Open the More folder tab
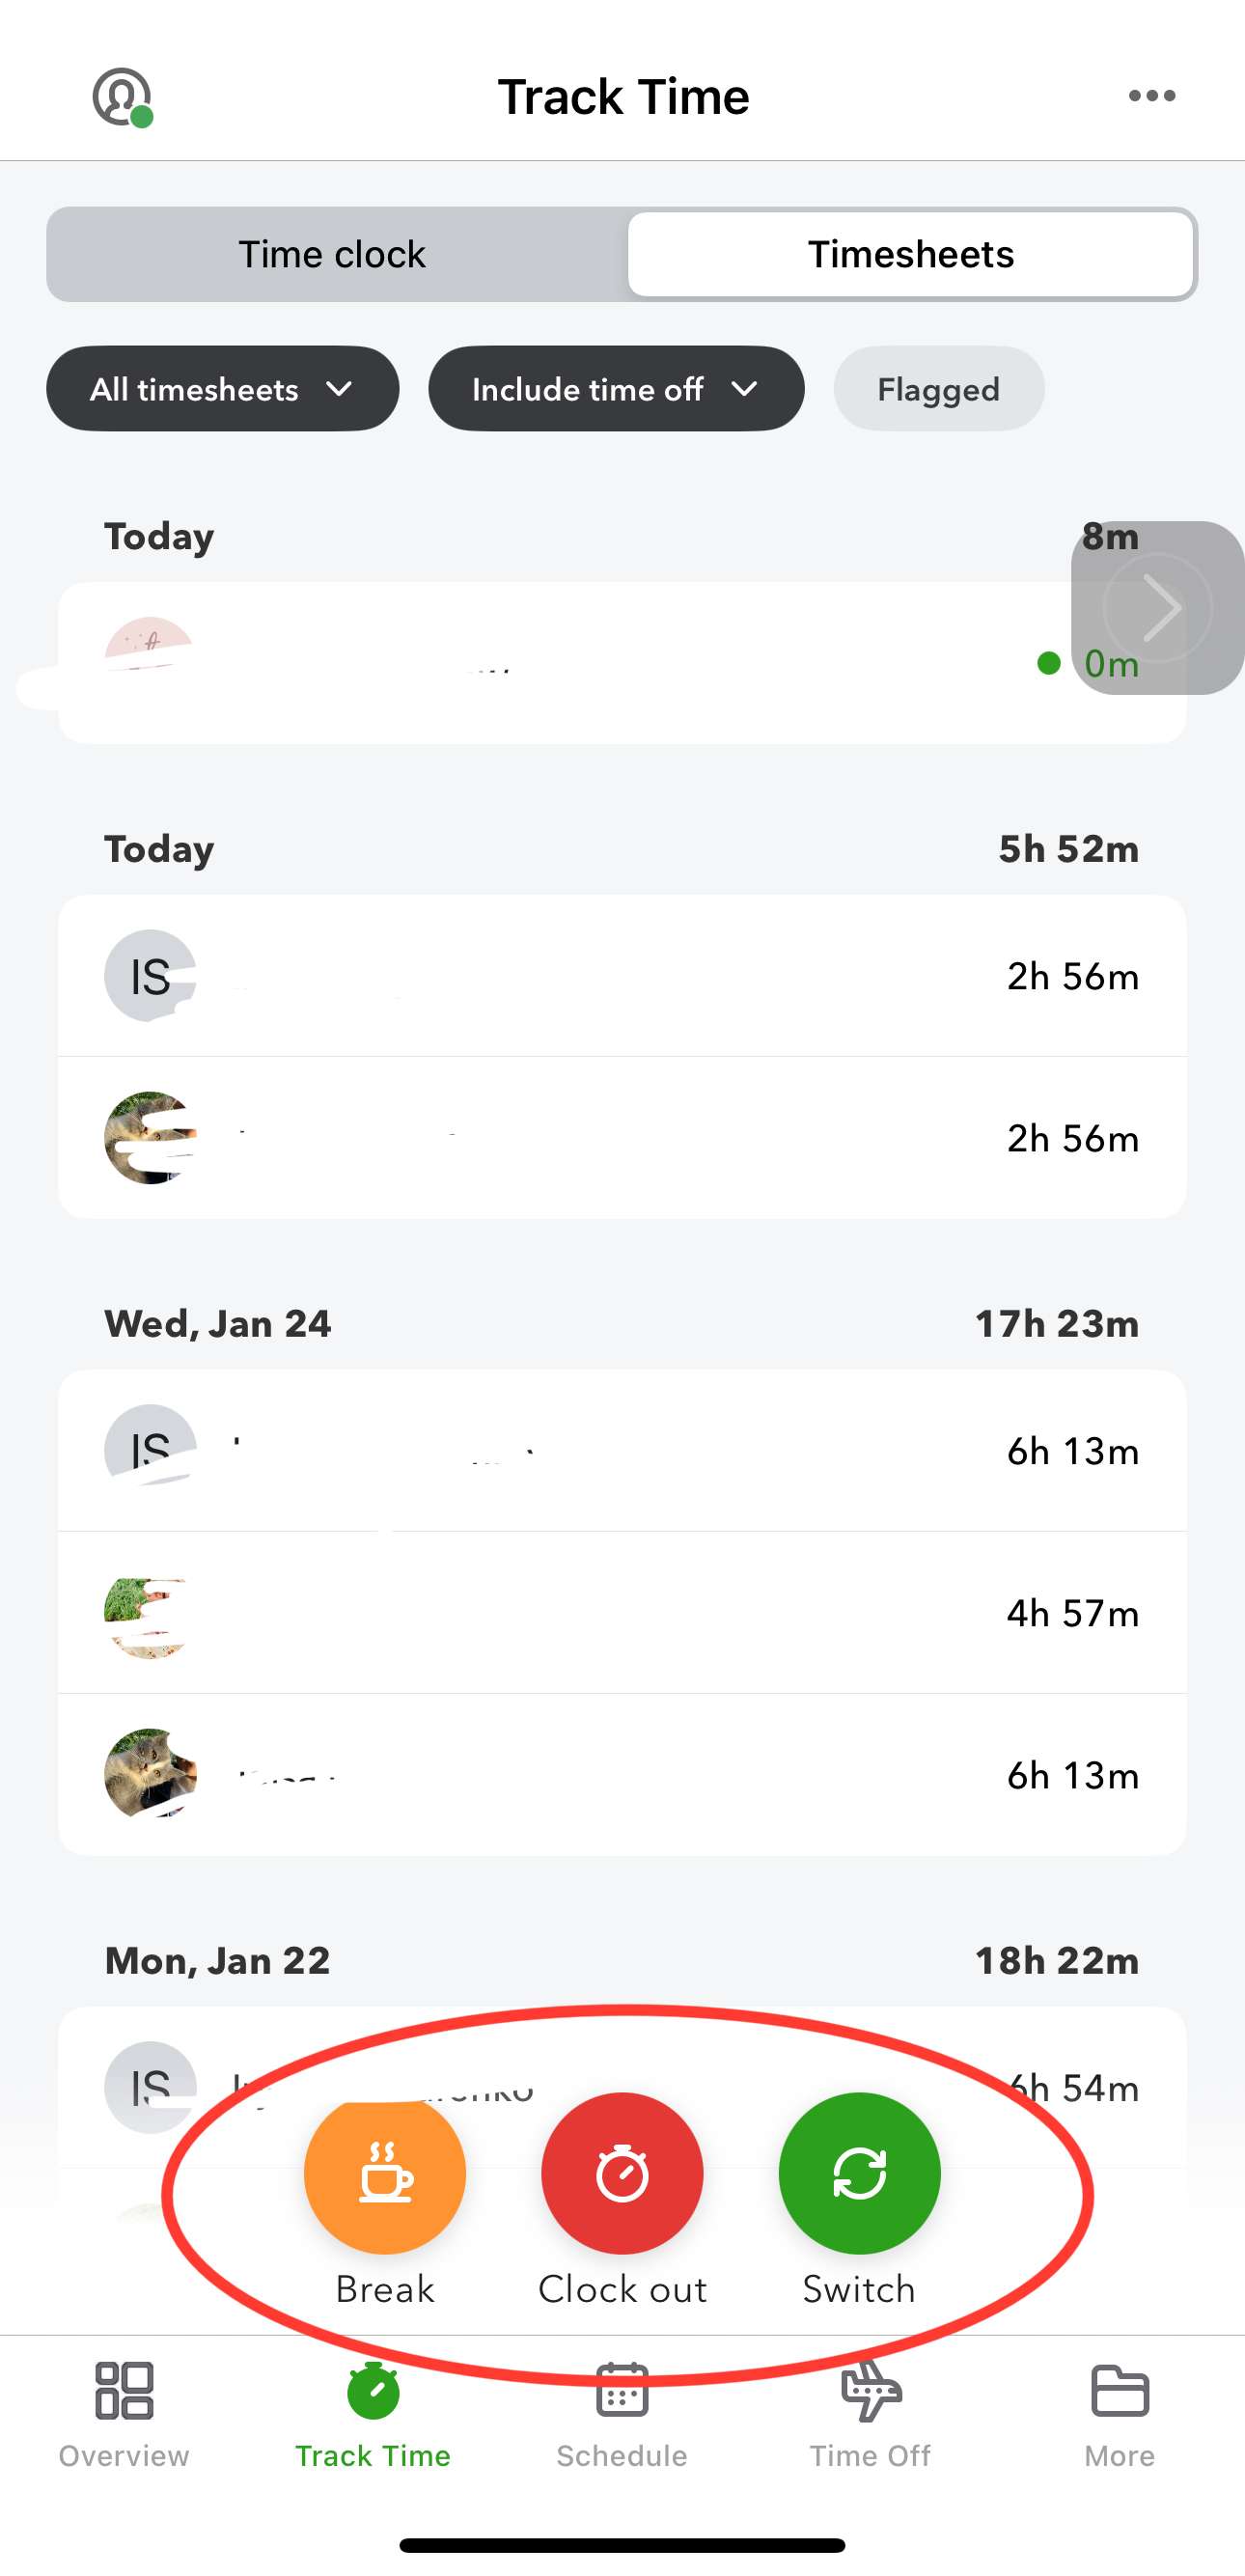Image resolution: width=1245 pixels, height=2576 pixels. pyautogui.click(x=1119, y=2414)
